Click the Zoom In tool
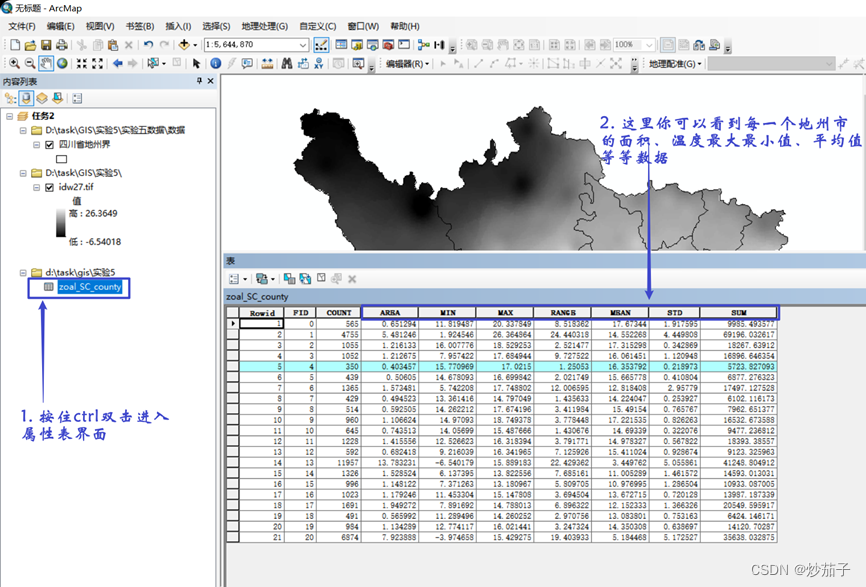866x587 pixels. (x=13, y=64)
